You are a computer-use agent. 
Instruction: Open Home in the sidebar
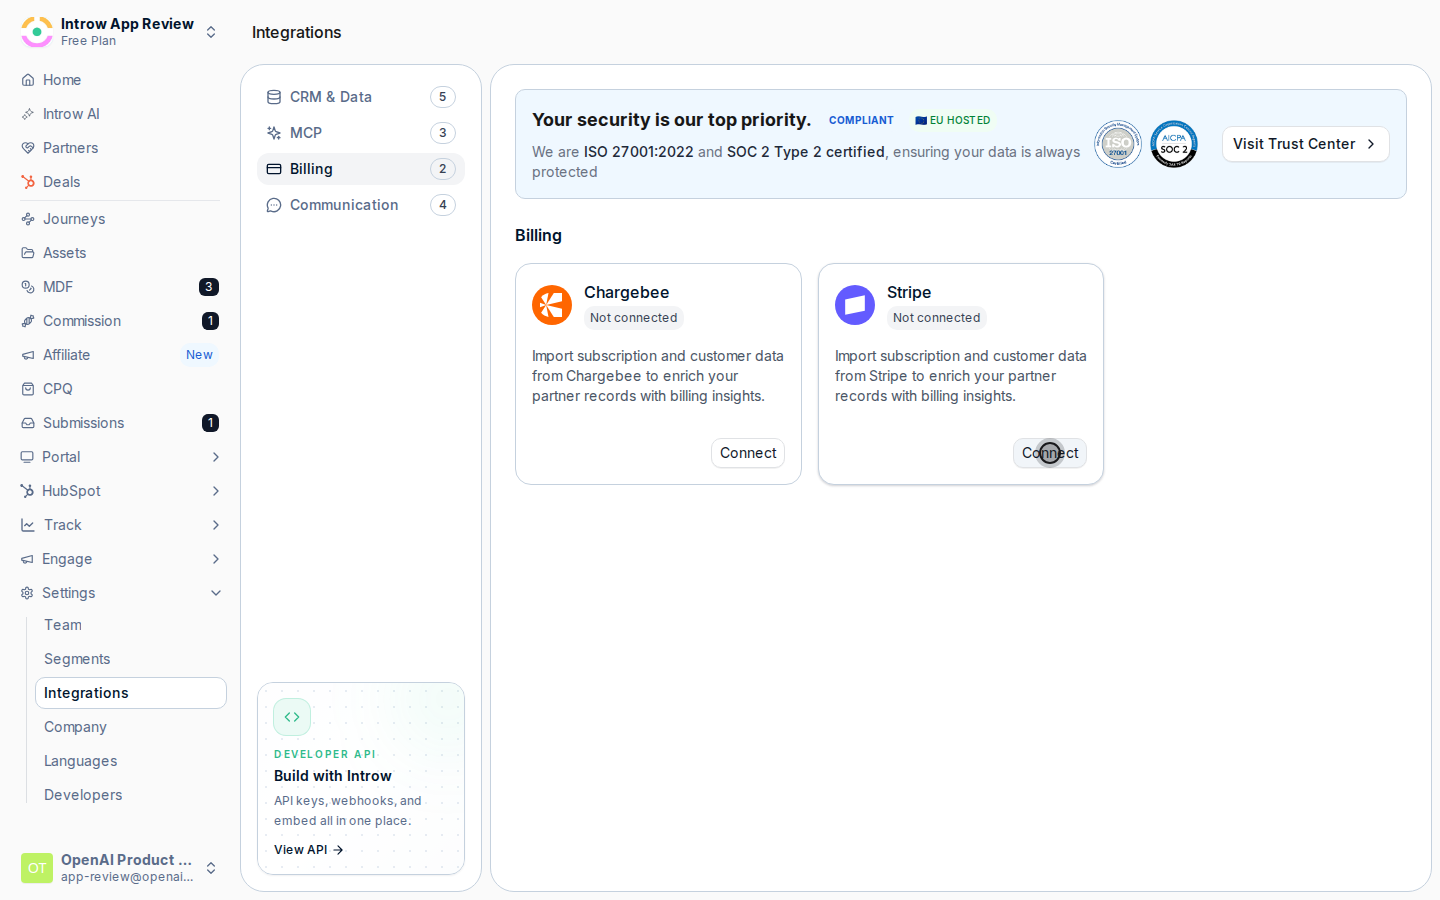[120, 80]
